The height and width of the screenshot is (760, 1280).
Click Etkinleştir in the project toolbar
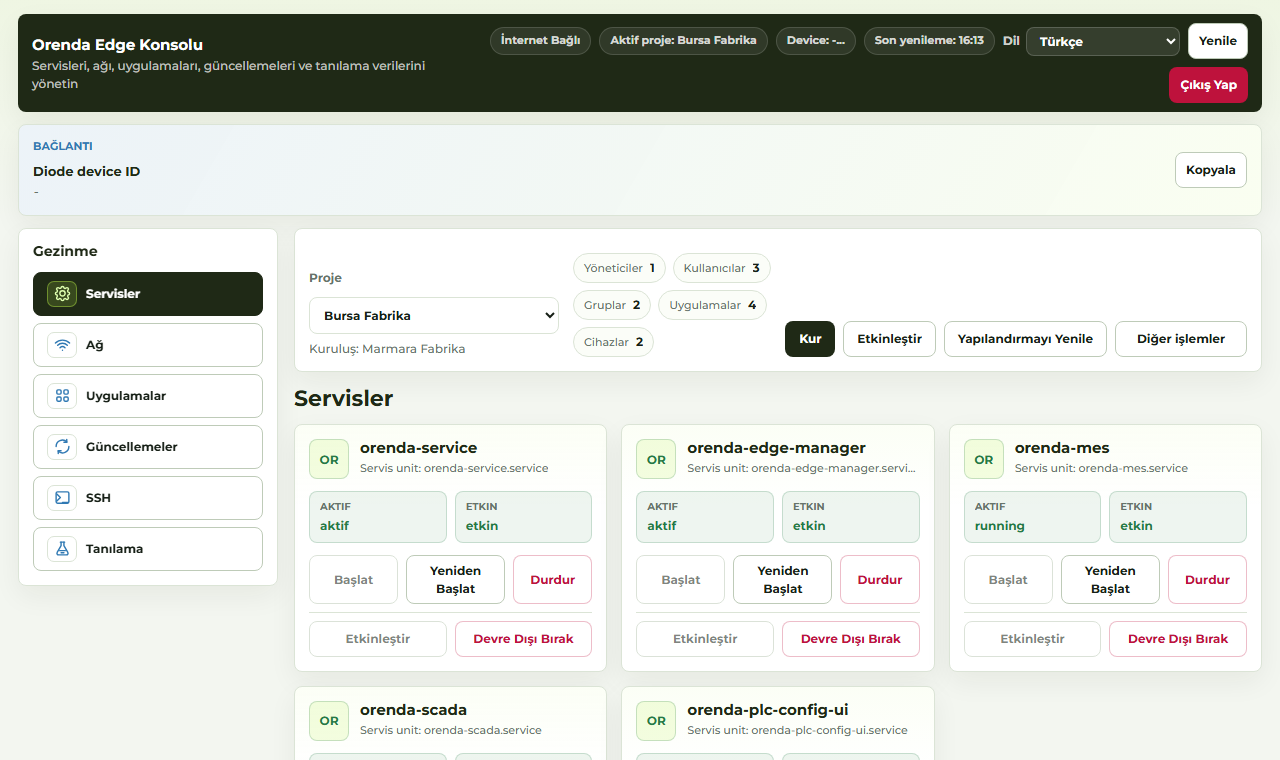click(x=889, y=339)
